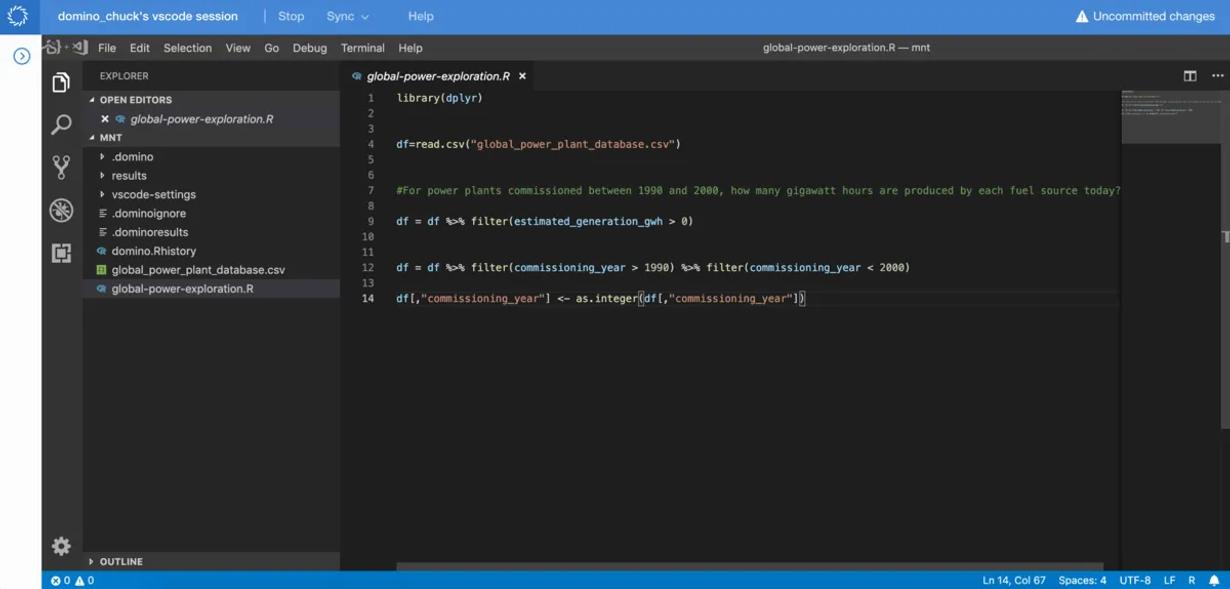Open the Extensions view
1230x589 pixels.
[x=61, y=253]
